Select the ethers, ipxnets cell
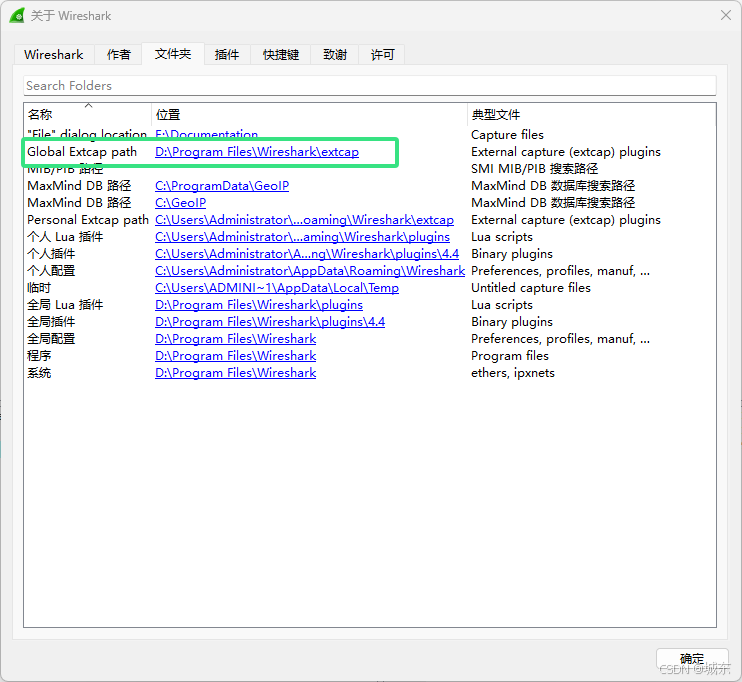This screenshot has height=682, width=742. tap(513, 373)
